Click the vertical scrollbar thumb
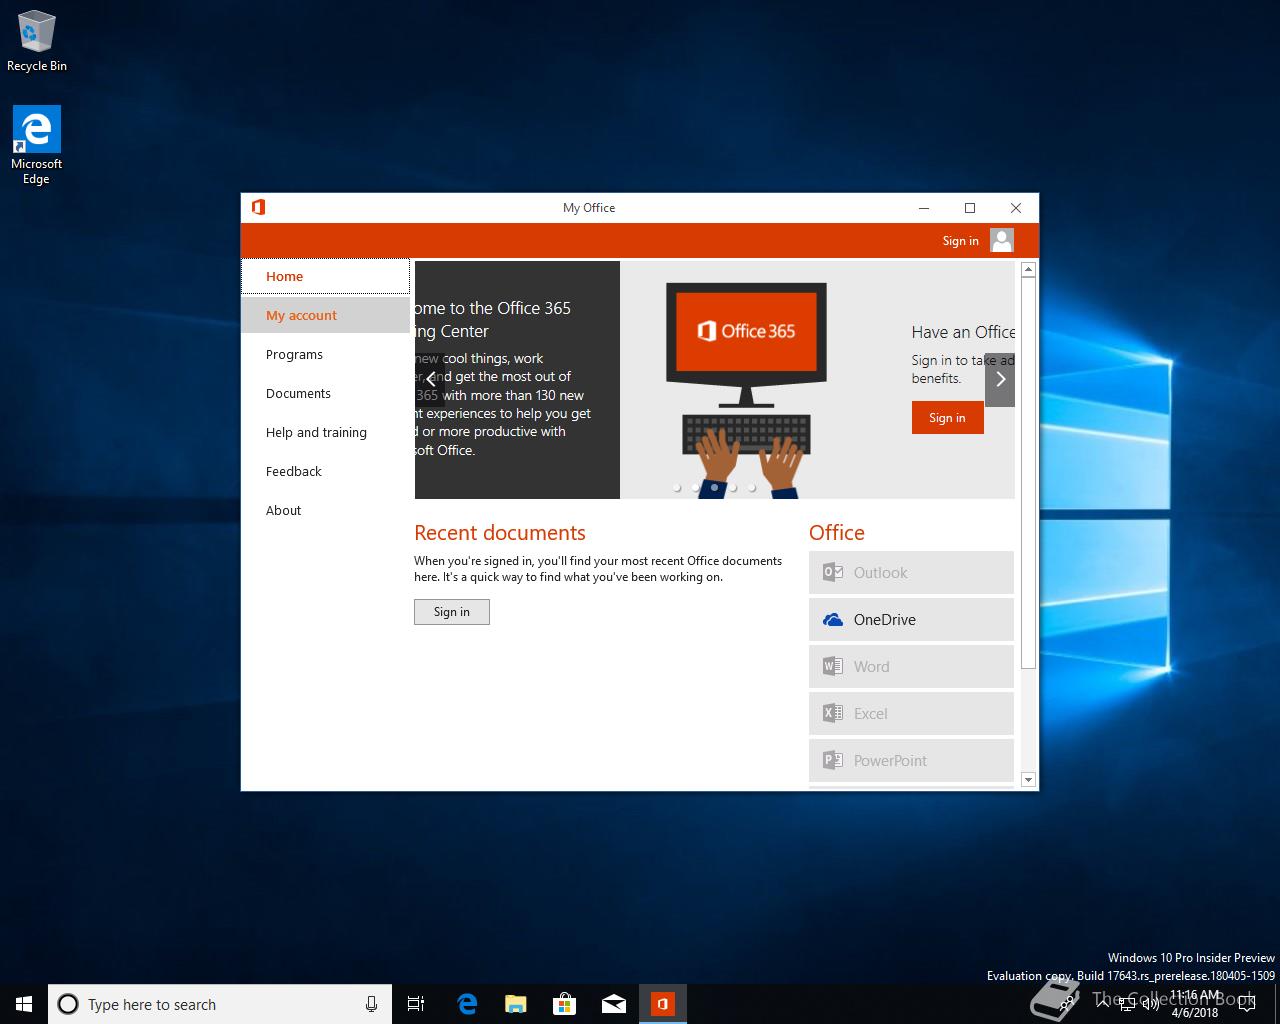The width and height of the screenshot is (1280, 1024). tap(1028, 474)
